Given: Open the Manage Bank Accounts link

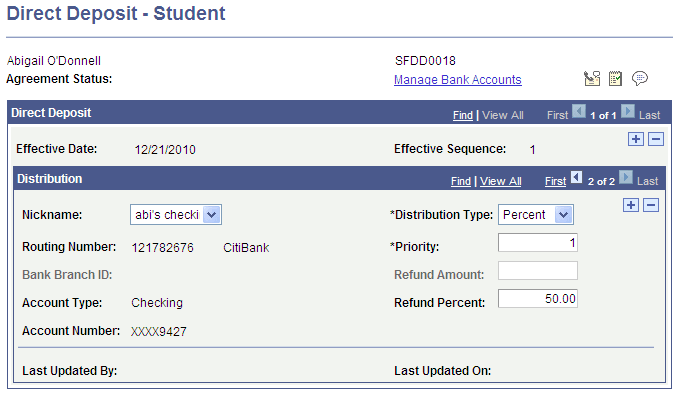Looking at the screenshot, I should click(x=458, y=80).
